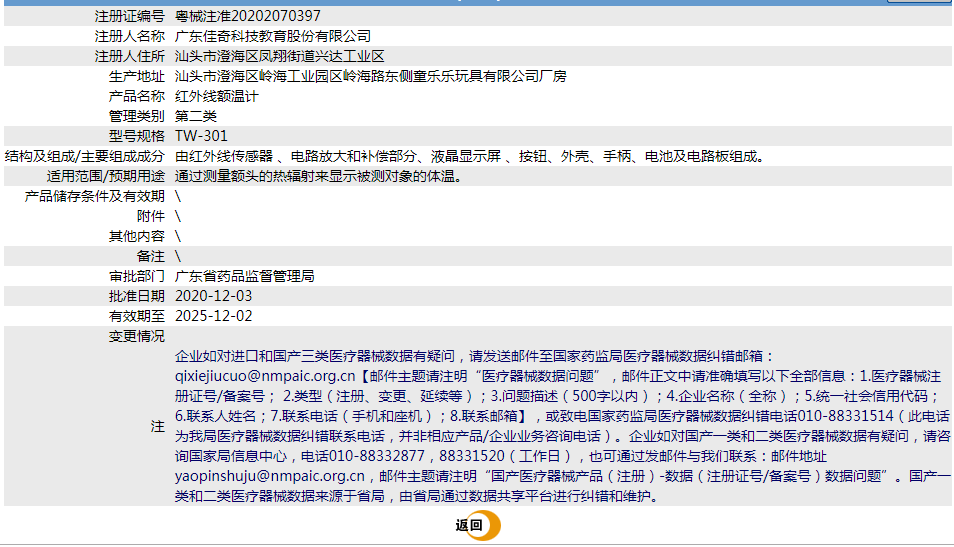Select approving department 广东省药品监督管理局
Screen dimensions: 954x547
[x=245, y=276]
